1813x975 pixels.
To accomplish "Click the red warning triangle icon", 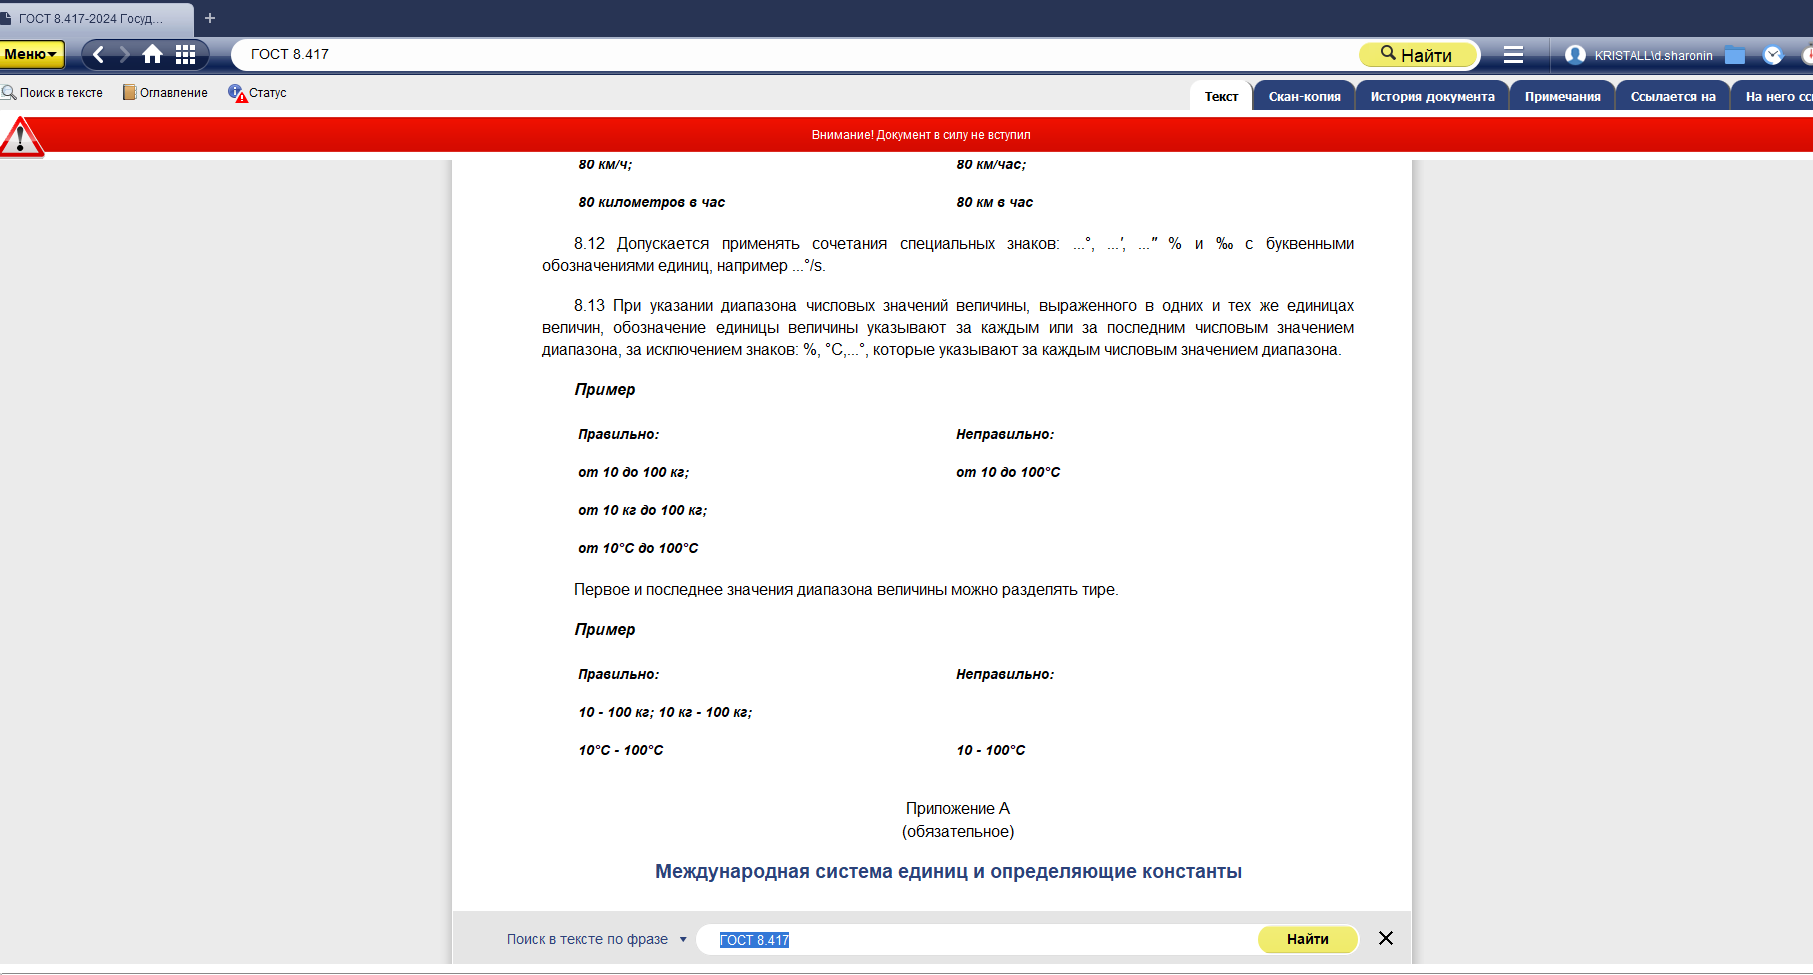I will pyautogui.click(x=21, y=137).
